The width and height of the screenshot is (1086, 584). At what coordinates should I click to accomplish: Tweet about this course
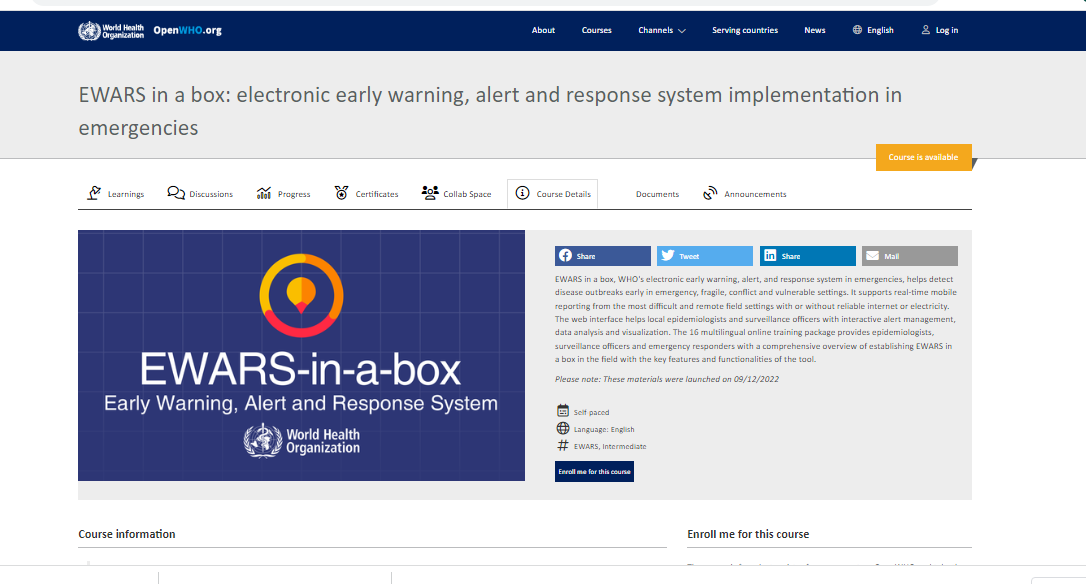coord(704,256)
